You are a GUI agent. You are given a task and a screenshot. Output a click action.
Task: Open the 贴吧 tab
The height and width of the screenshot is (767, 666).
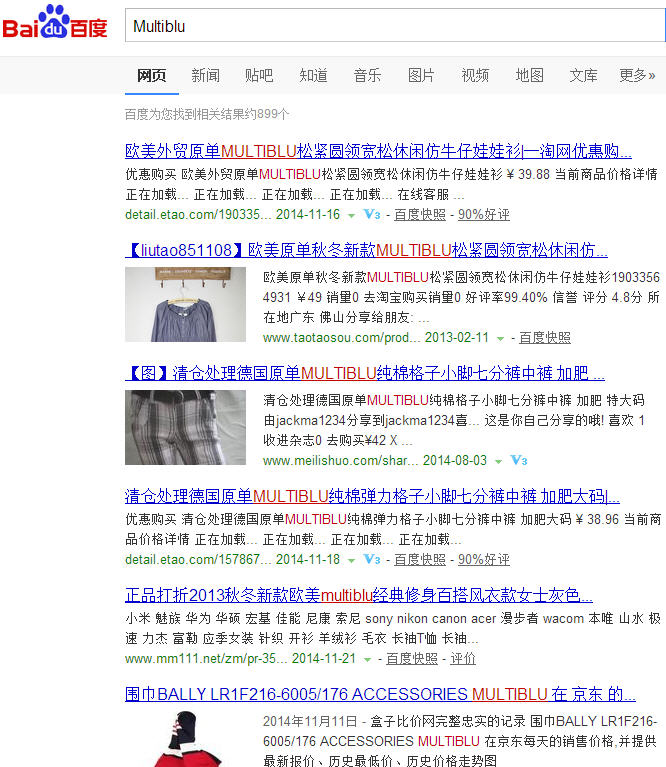click(x=259, y=75)
